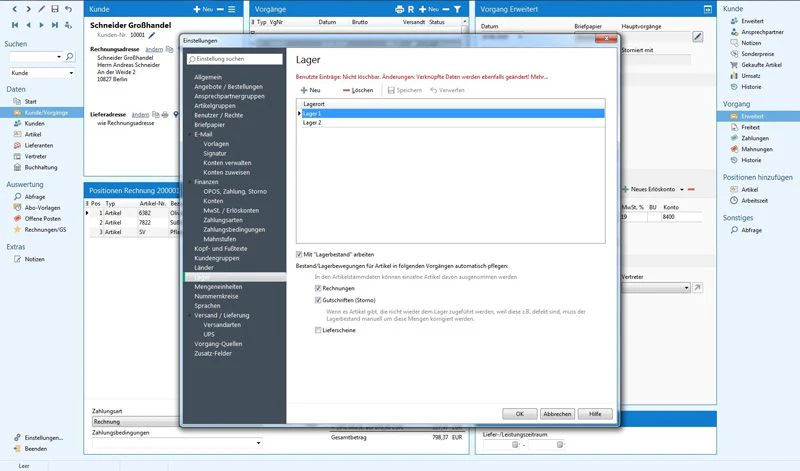Click the Abbrechen button
Image resolution: width=800 pixels, height=471 pixels.
pyautogui.click(x=557, y=414)
